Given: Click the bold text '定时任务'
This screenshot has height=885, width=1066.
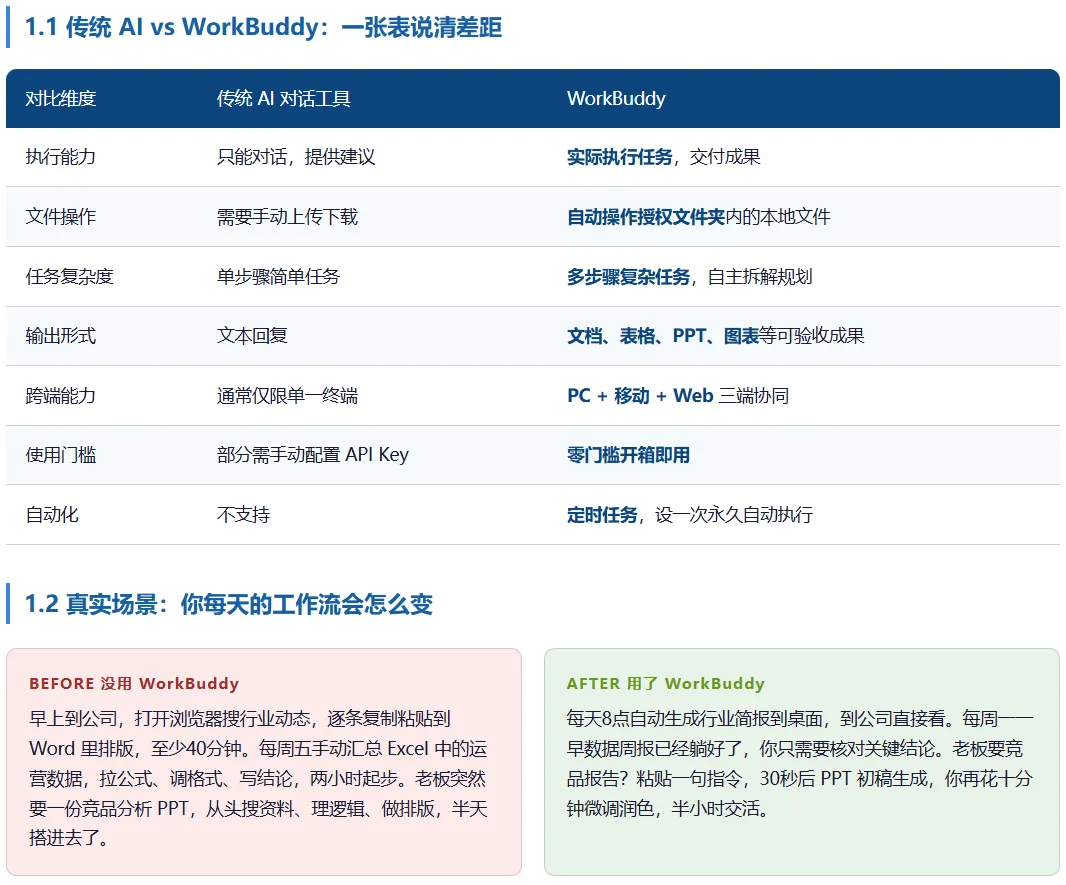Looking at the screenshot, I should click(x=602, y=515).
